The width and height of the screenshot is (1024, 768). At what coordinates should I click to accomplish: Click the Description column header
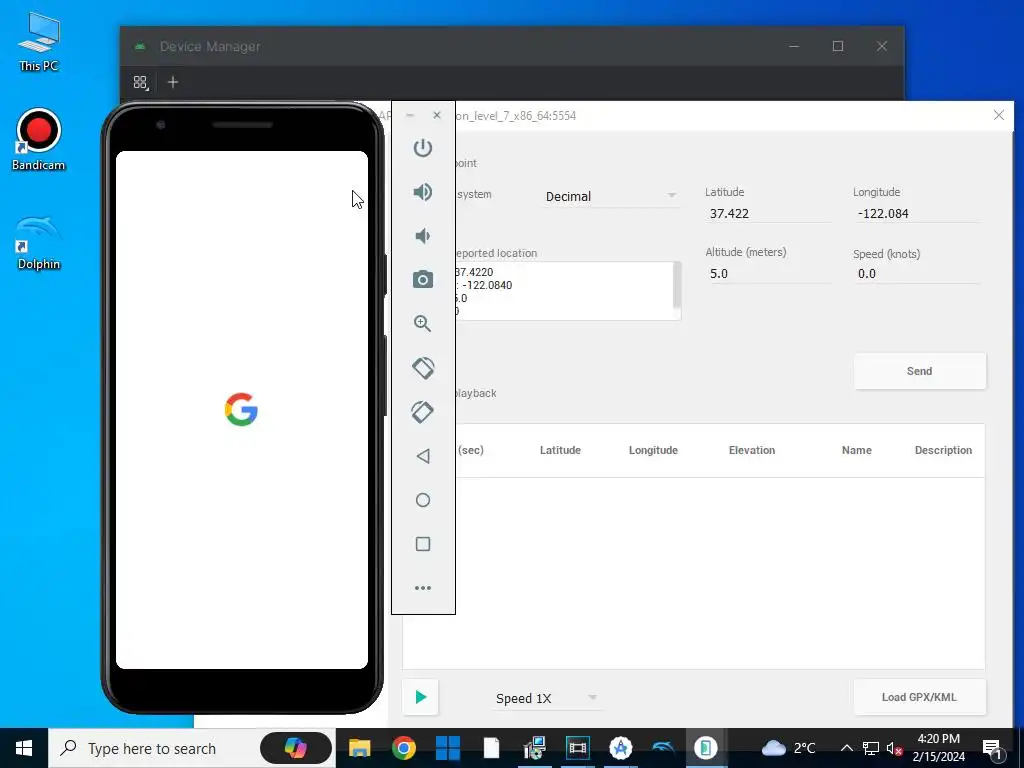click(943, 450)
